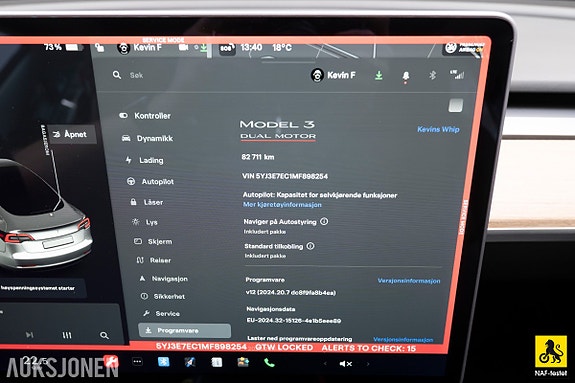Open Versjonsinformasjon link next to Programvare
The image size is (575, 383).
tap(409, 281)
